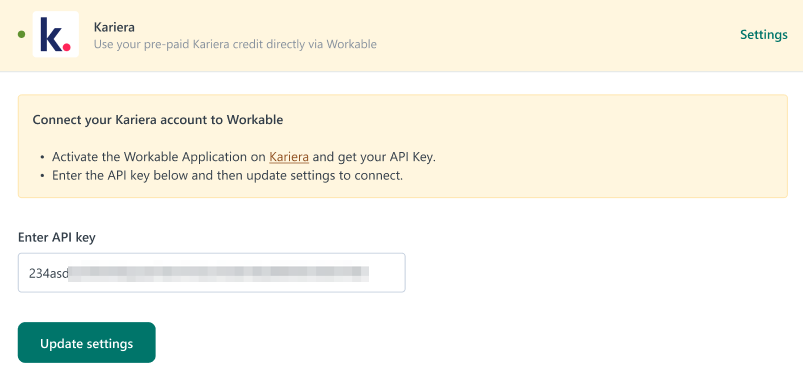Click the 'Enter the API key below' instruction line

pos(227,176)
